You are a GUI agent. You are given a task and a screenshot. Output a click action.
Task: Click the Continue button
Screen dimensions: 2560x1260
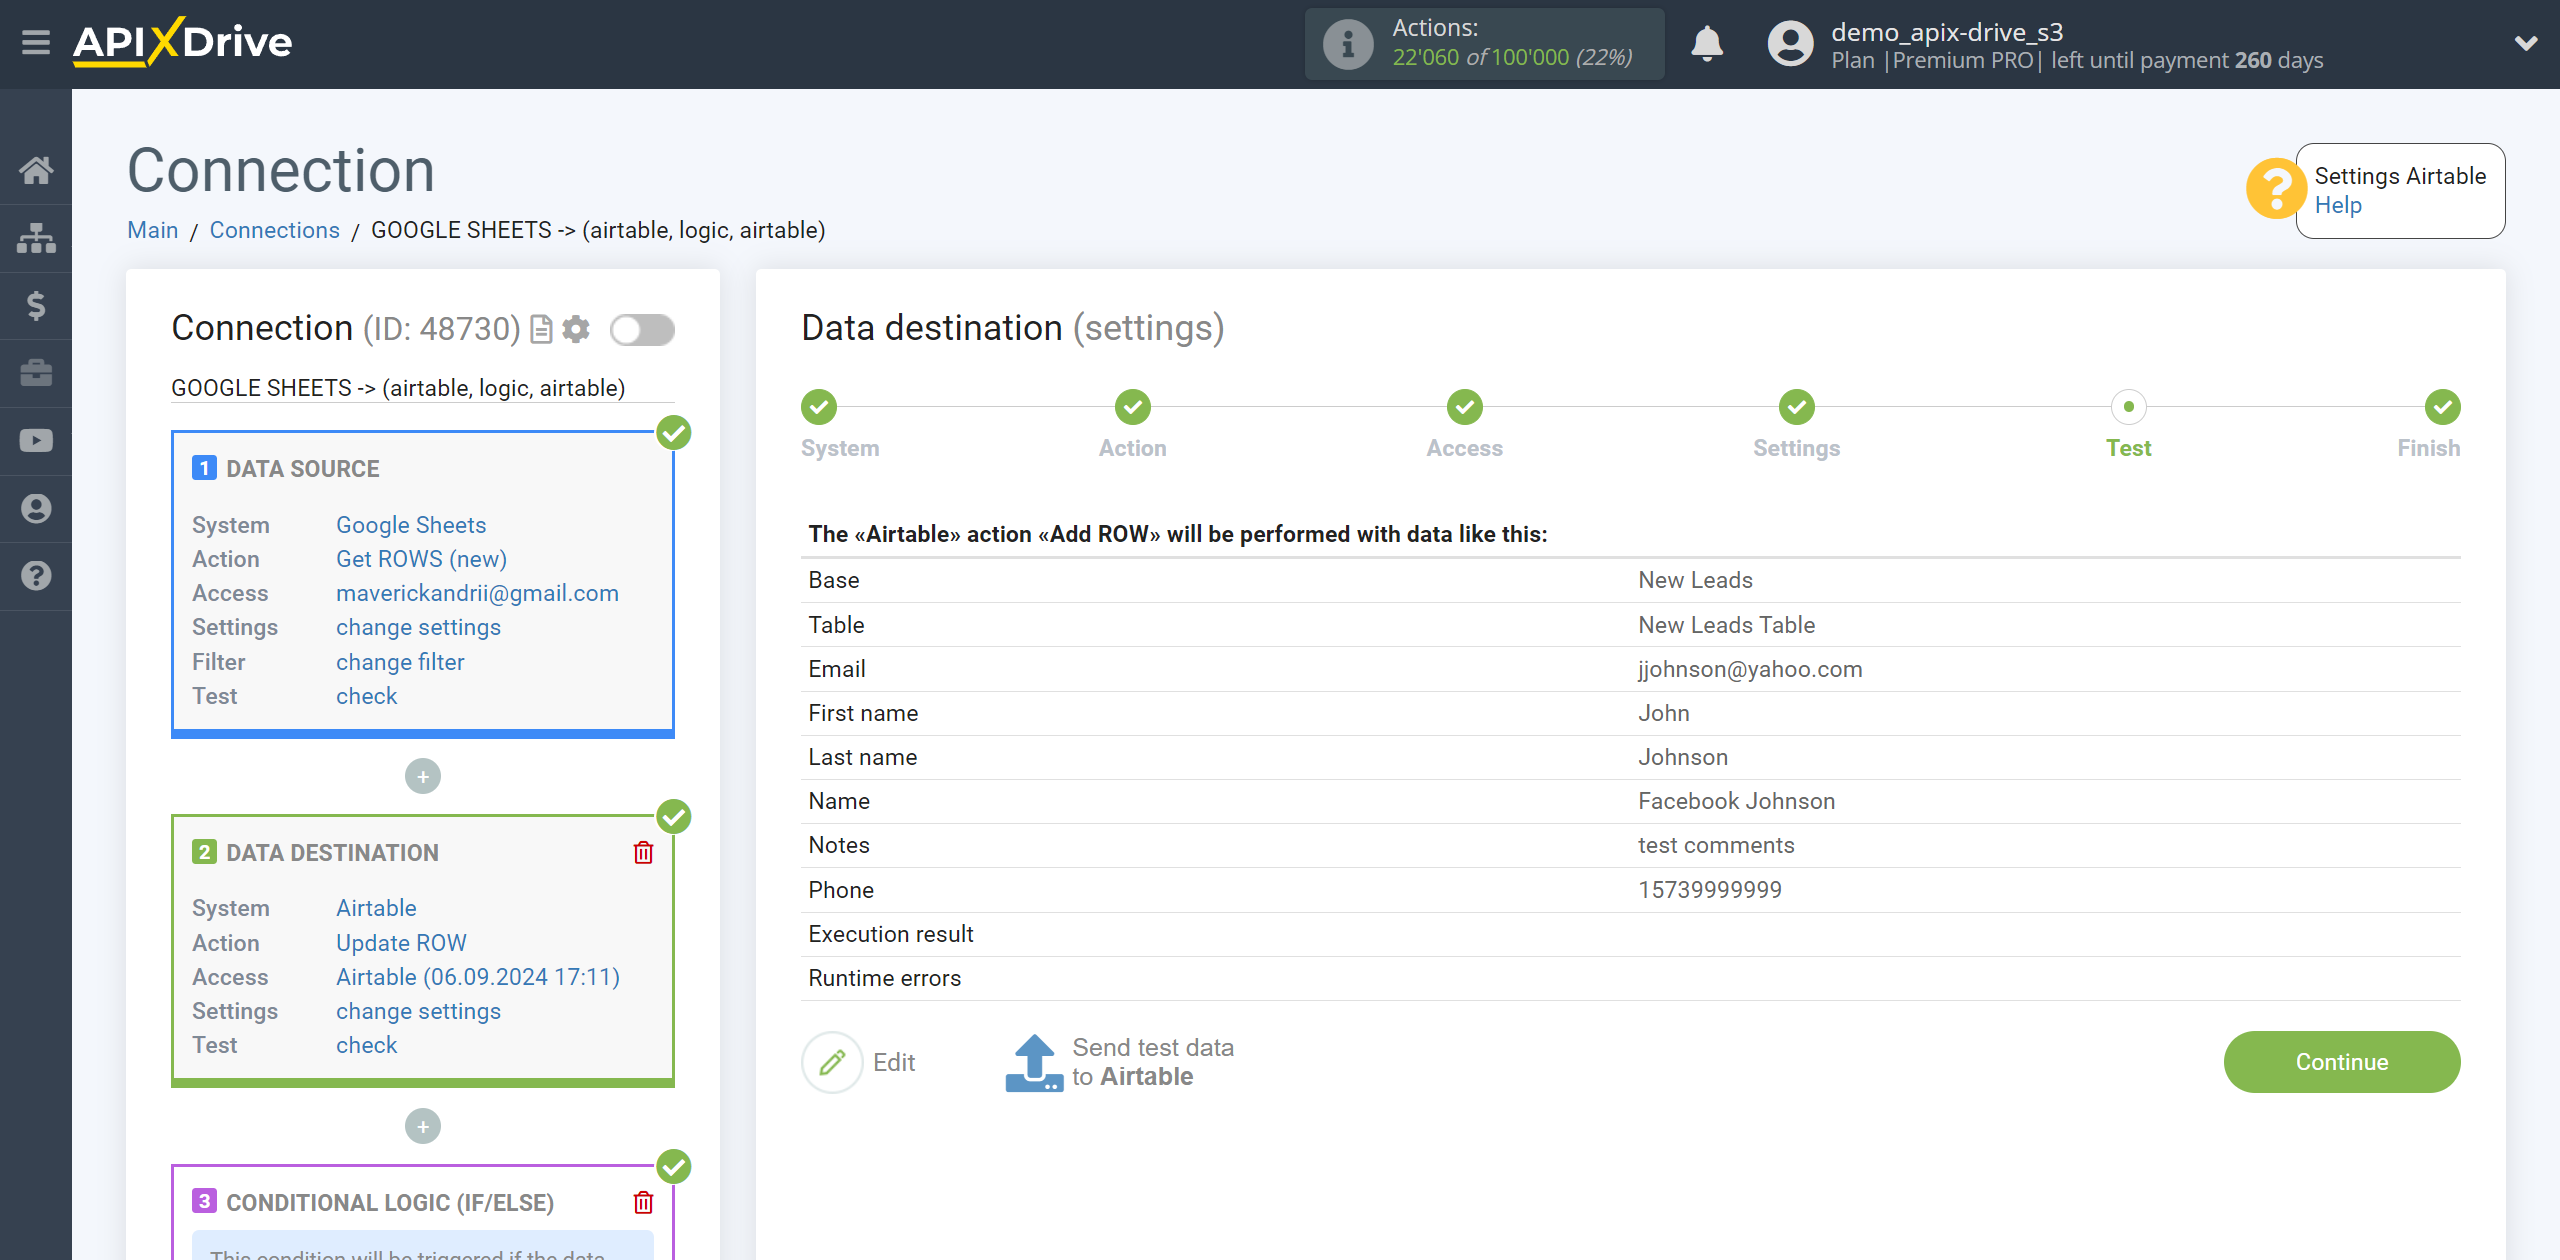click(x=2341, y=1063)
